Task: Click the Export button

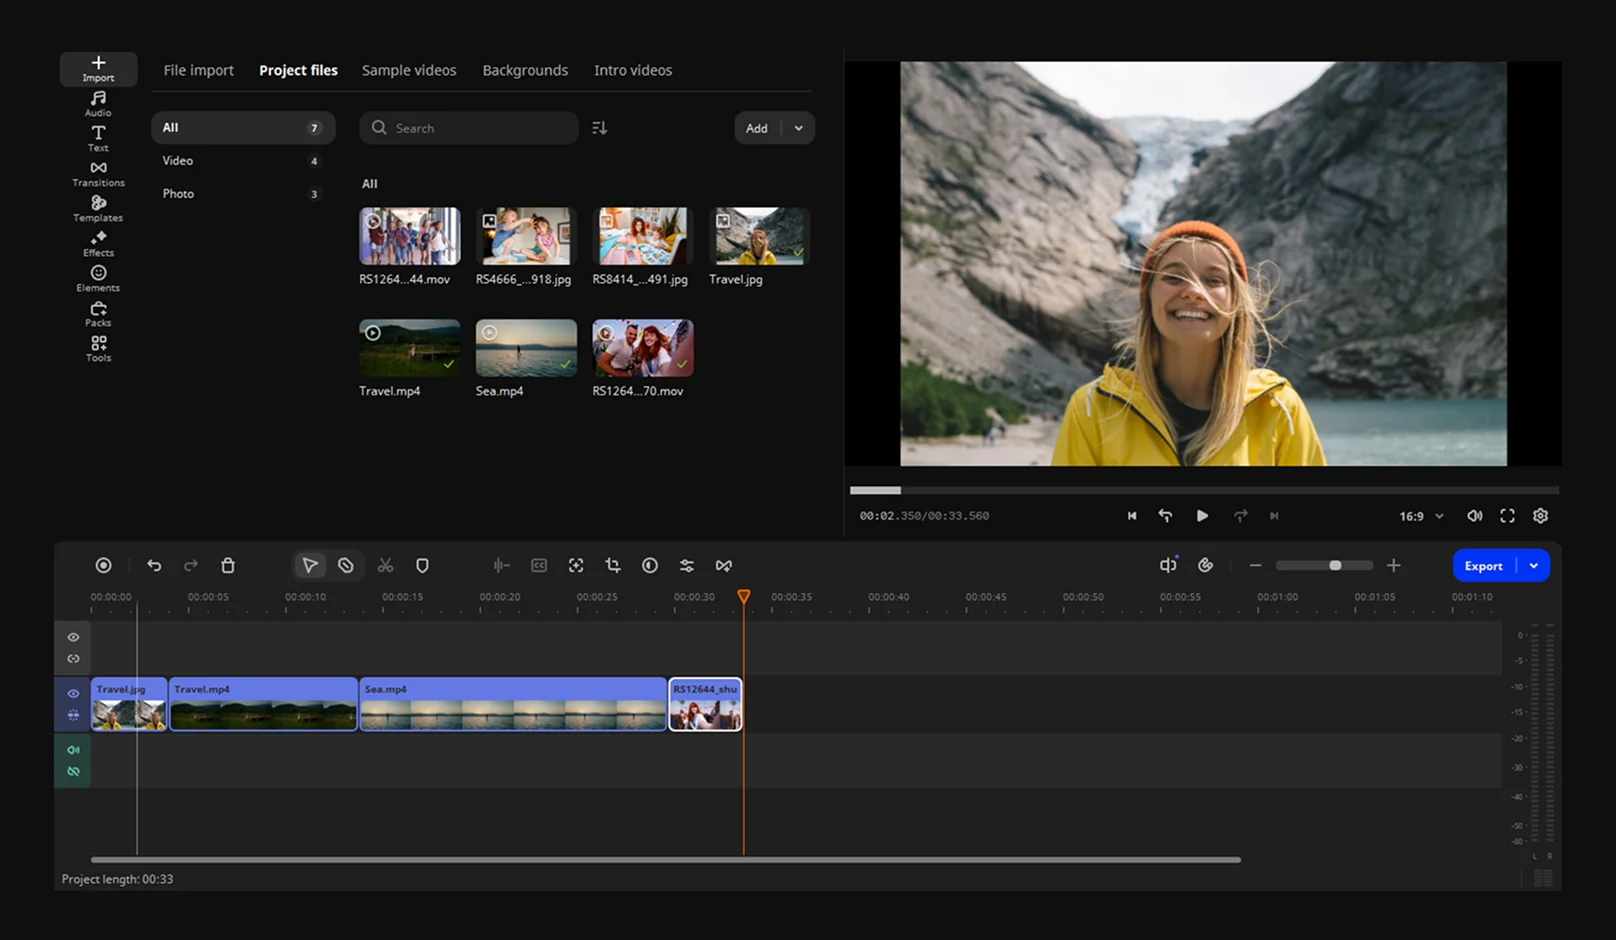Action: tap(1484, 566)
